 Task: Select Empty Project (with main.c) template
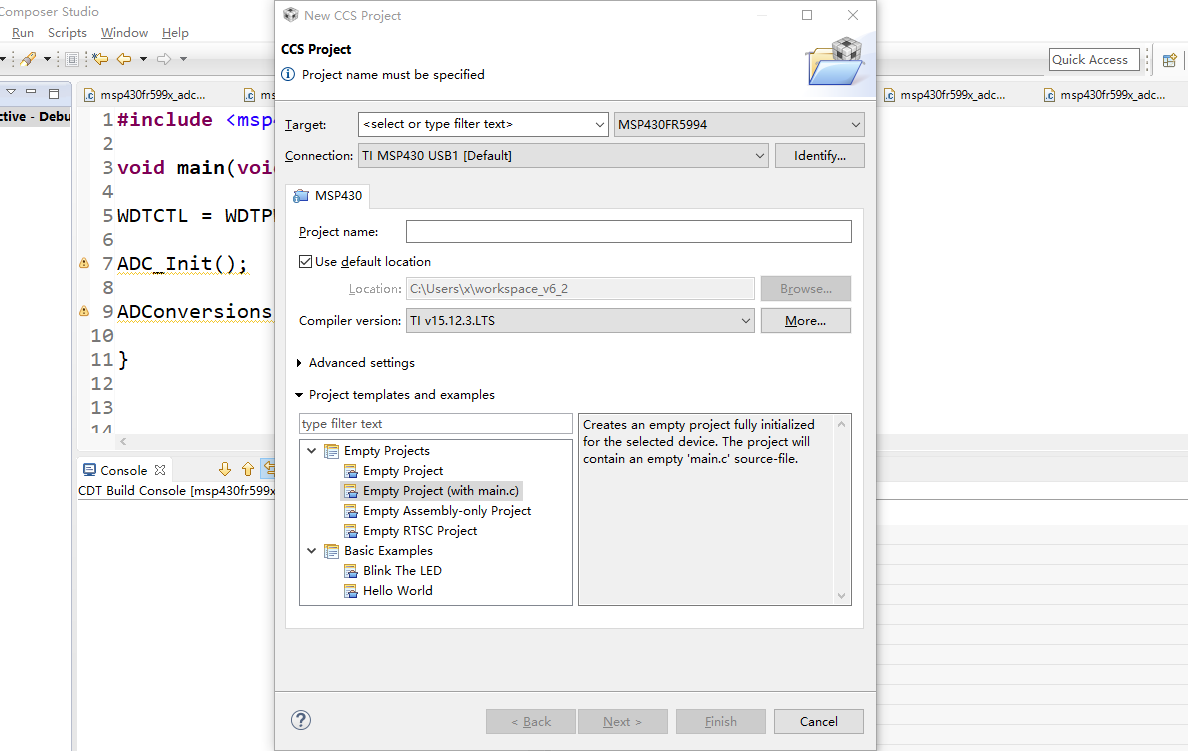point(440,491)
